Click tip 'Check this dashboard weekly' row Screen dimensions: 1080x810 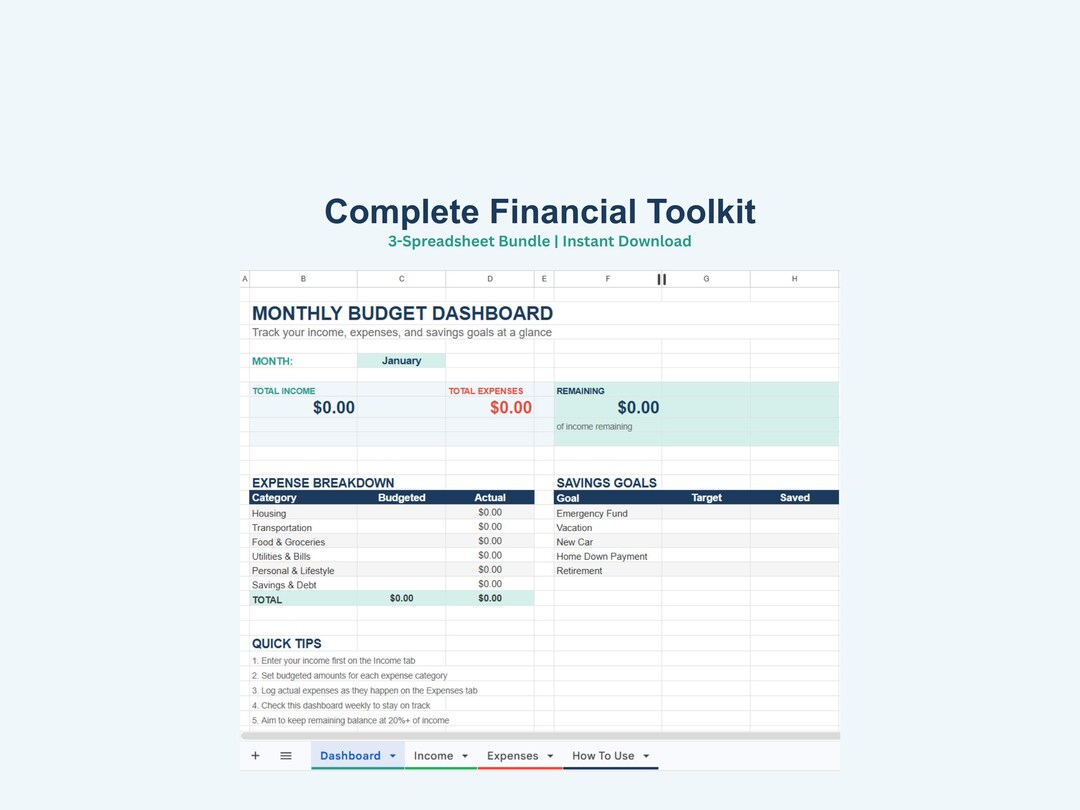341,705
